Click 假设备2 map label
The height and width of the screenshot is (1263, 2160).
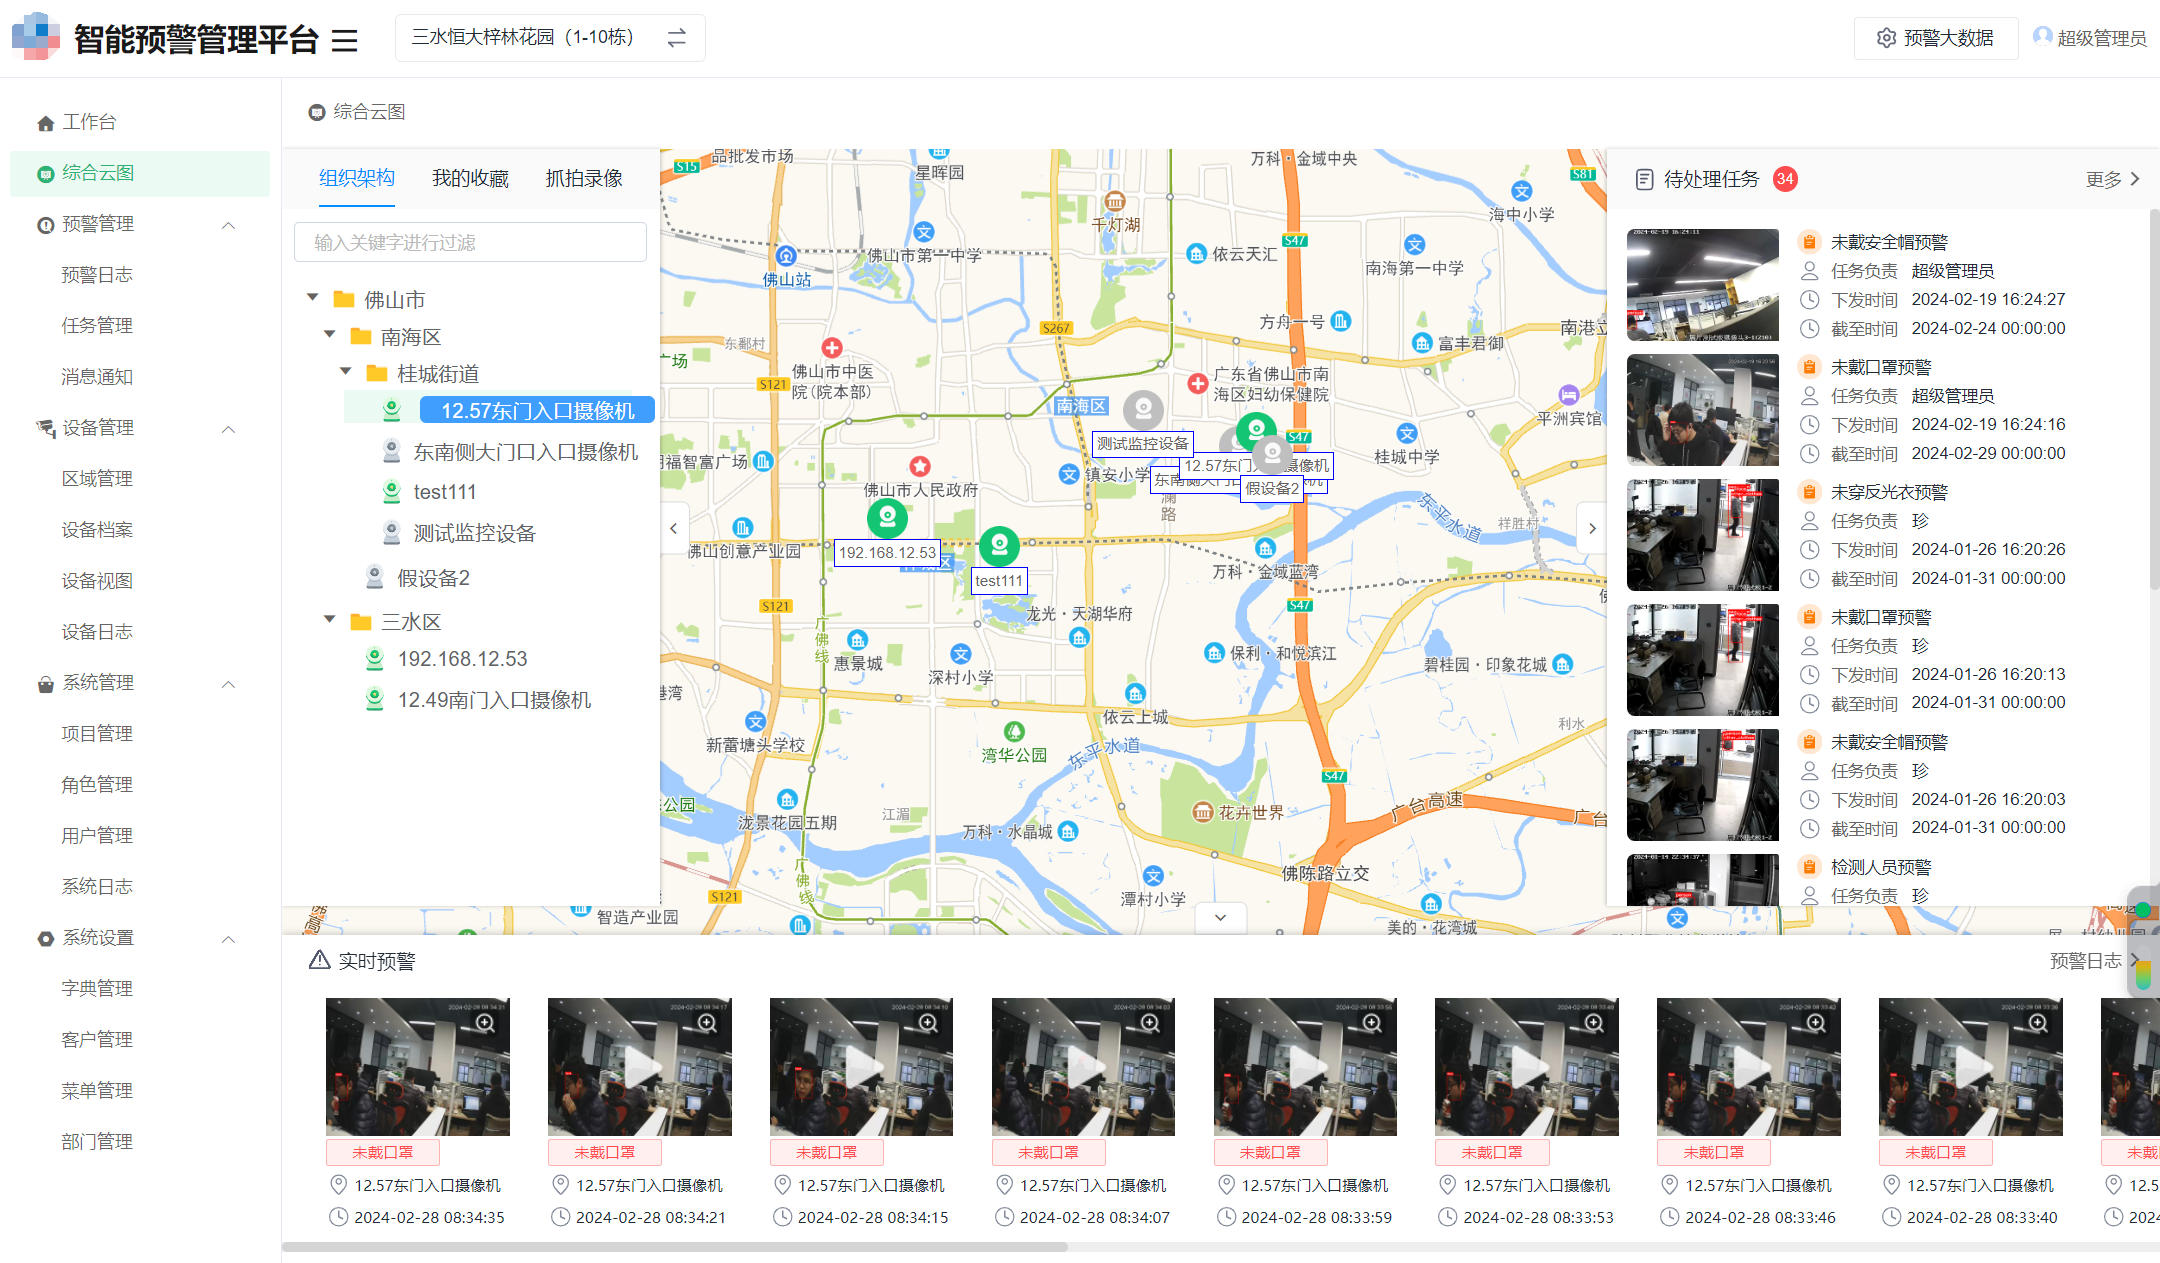click(1272, 488)
